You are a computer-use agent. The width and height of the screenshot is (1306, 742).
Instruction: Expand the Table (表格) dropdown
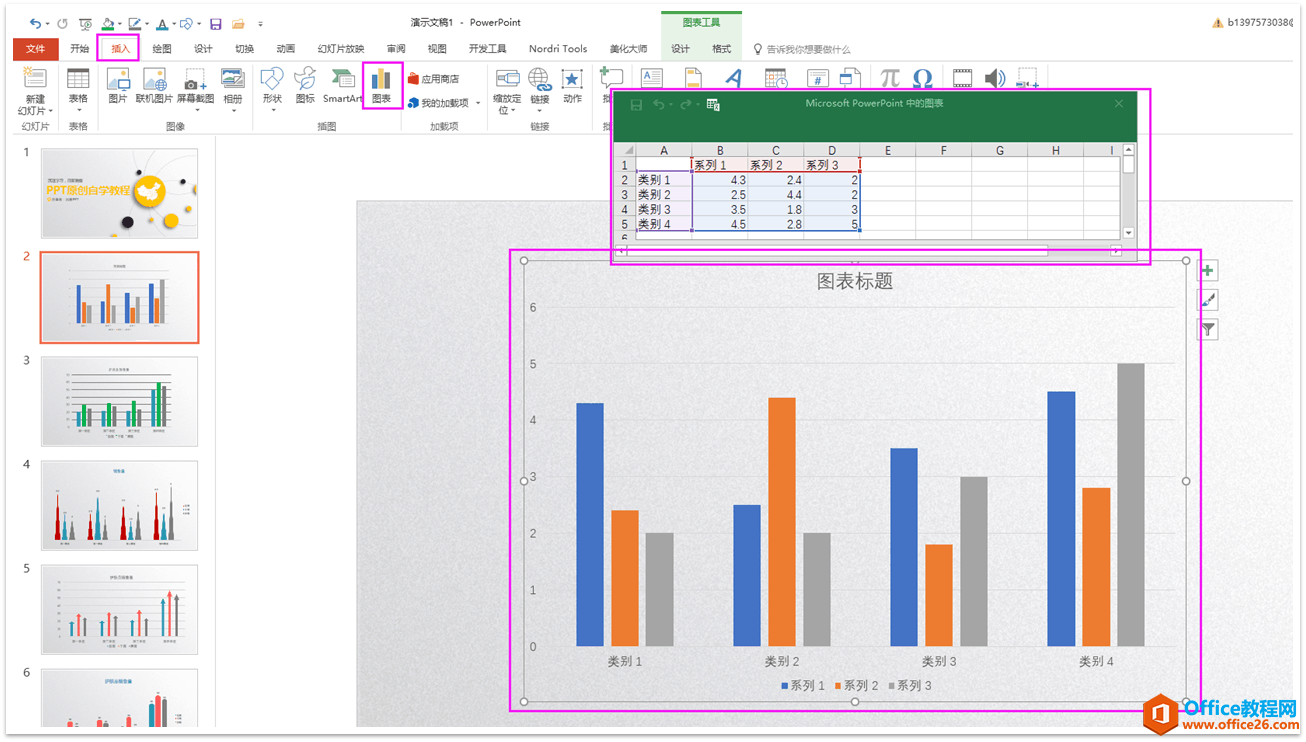78,88
